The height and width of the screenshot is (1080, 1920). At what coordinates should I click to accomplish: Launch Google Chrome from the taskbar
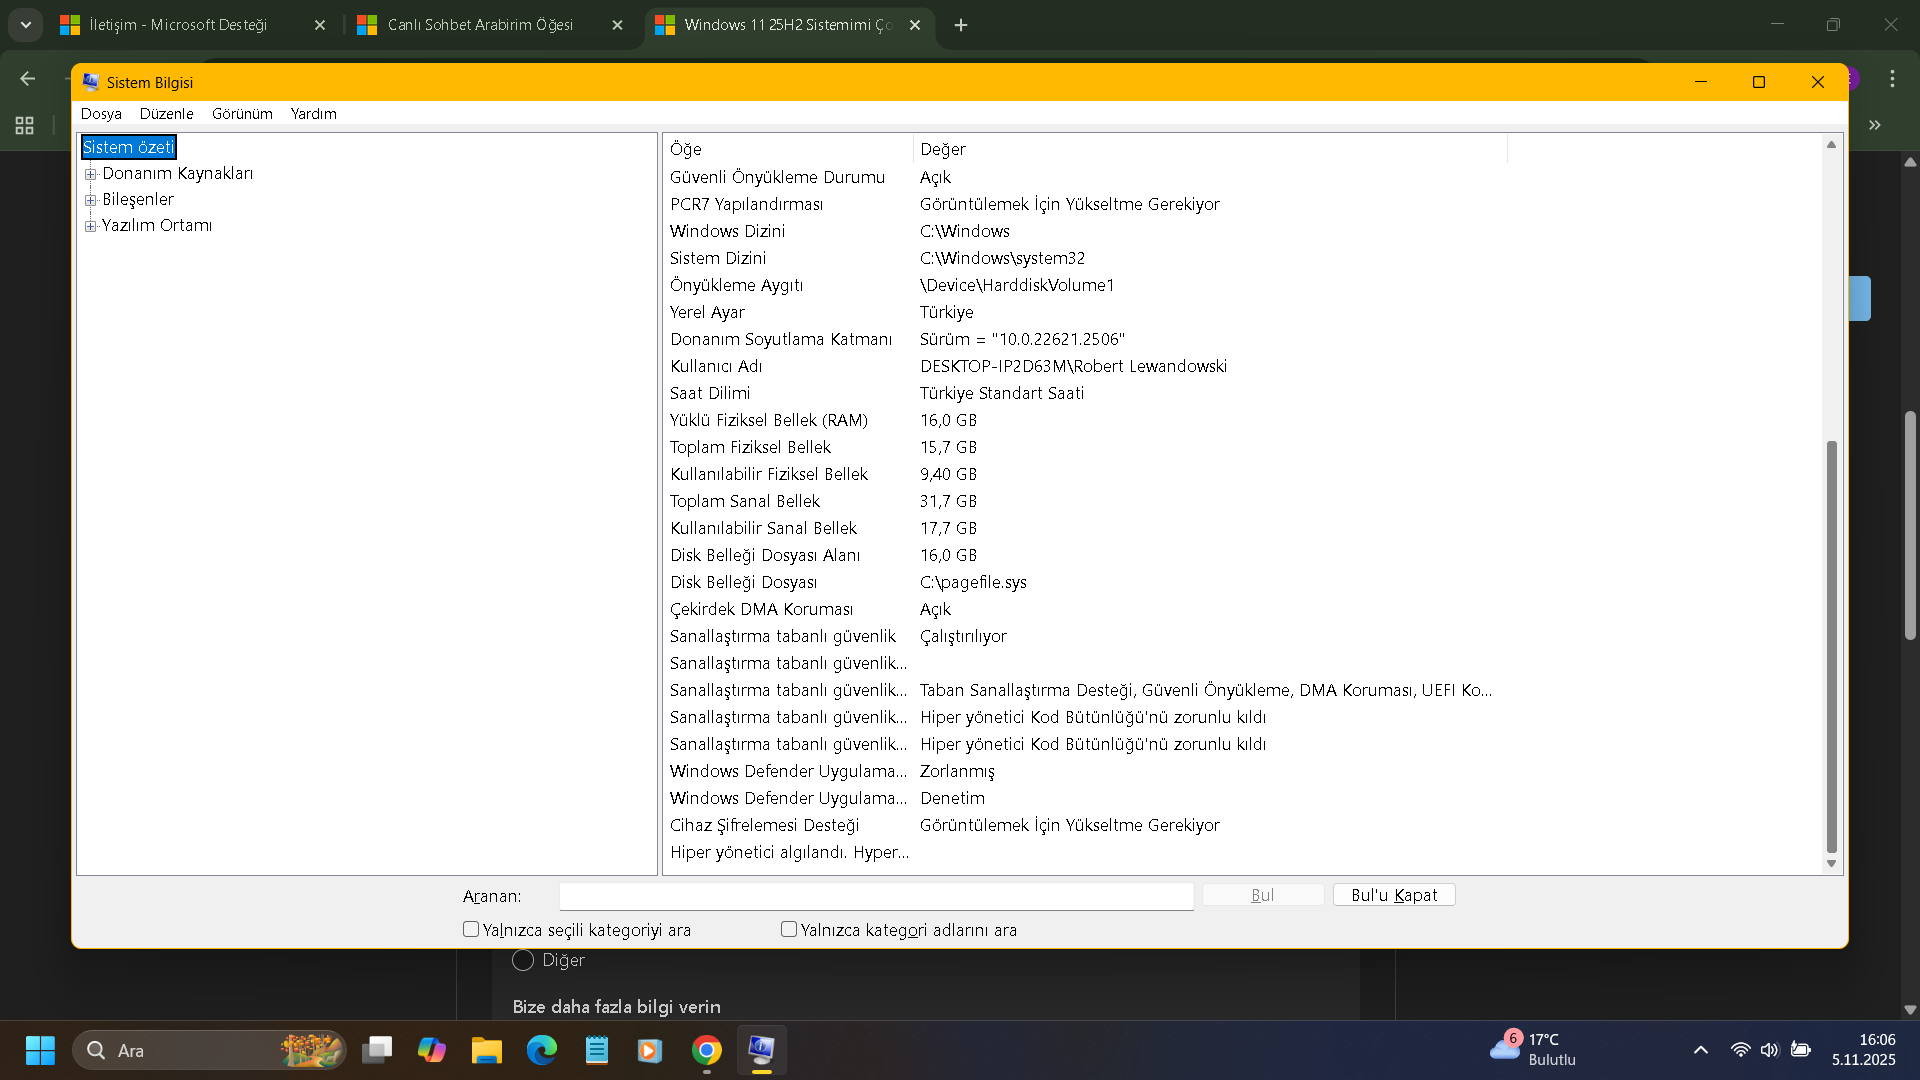click(x=707, y=1050)
